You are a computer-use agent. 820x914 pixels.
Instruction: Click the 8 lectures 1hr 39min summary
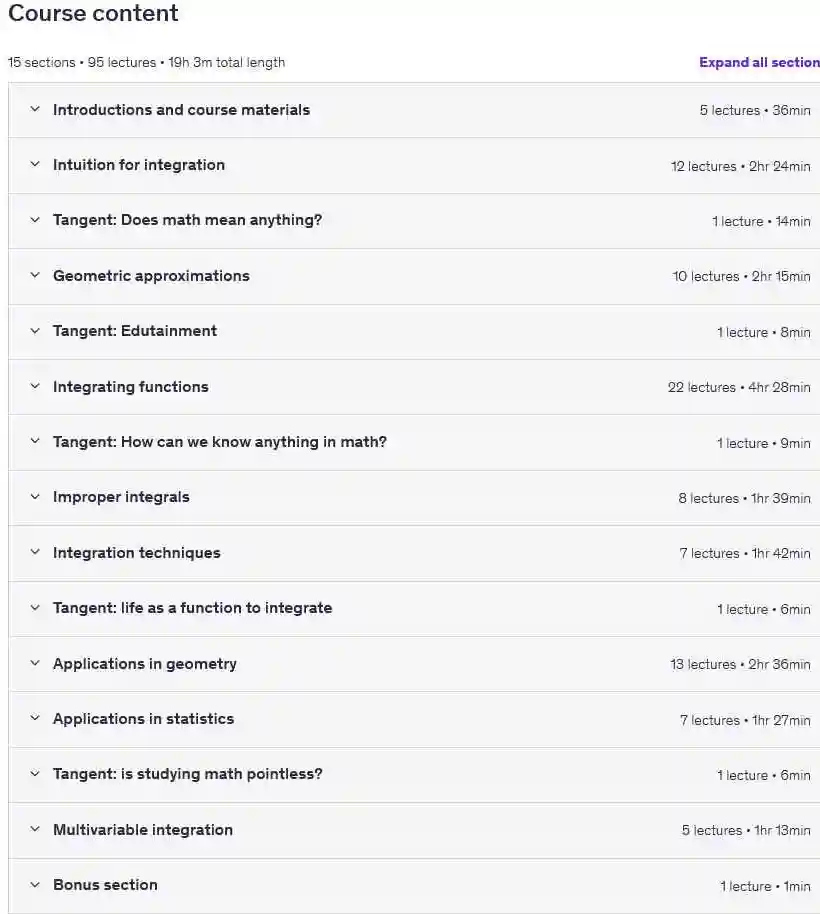click(x=744, y=498)
